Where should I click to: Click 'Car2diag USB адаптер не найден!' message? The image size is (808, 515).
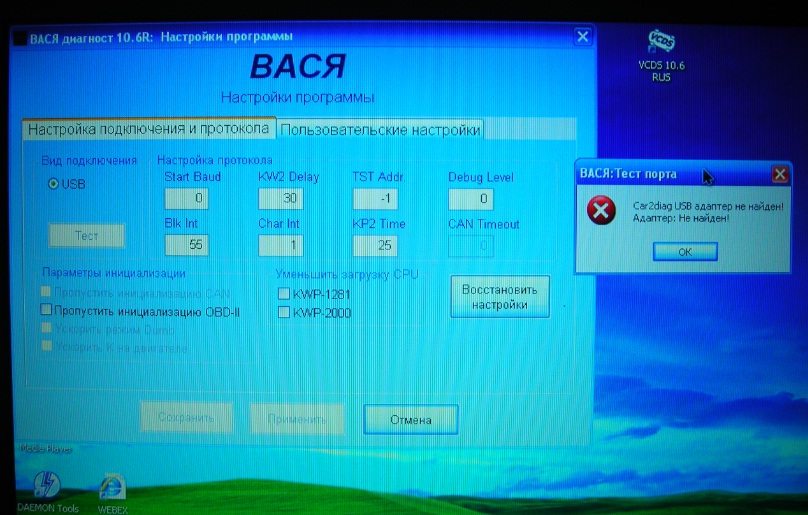pyautogui.click(x=708, y=206)
